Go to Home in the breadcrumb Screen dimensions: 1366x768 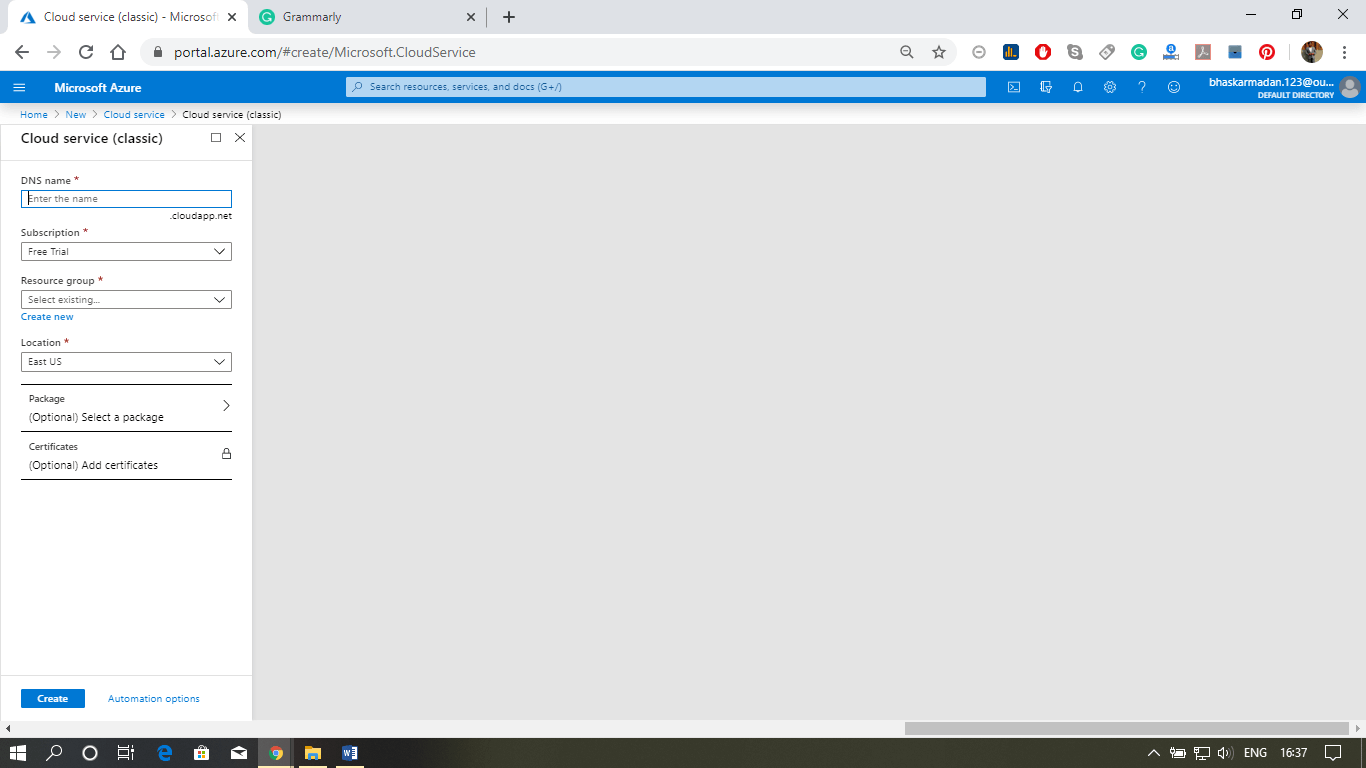(34, 115)
